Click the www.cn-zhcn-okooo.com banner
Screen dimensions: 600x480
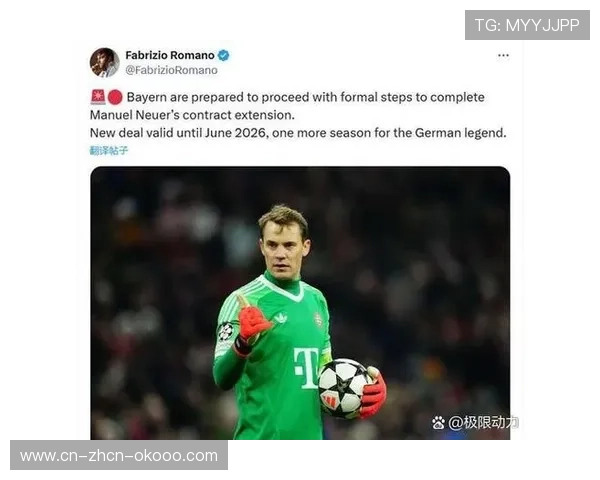click(x=119, y=455)
